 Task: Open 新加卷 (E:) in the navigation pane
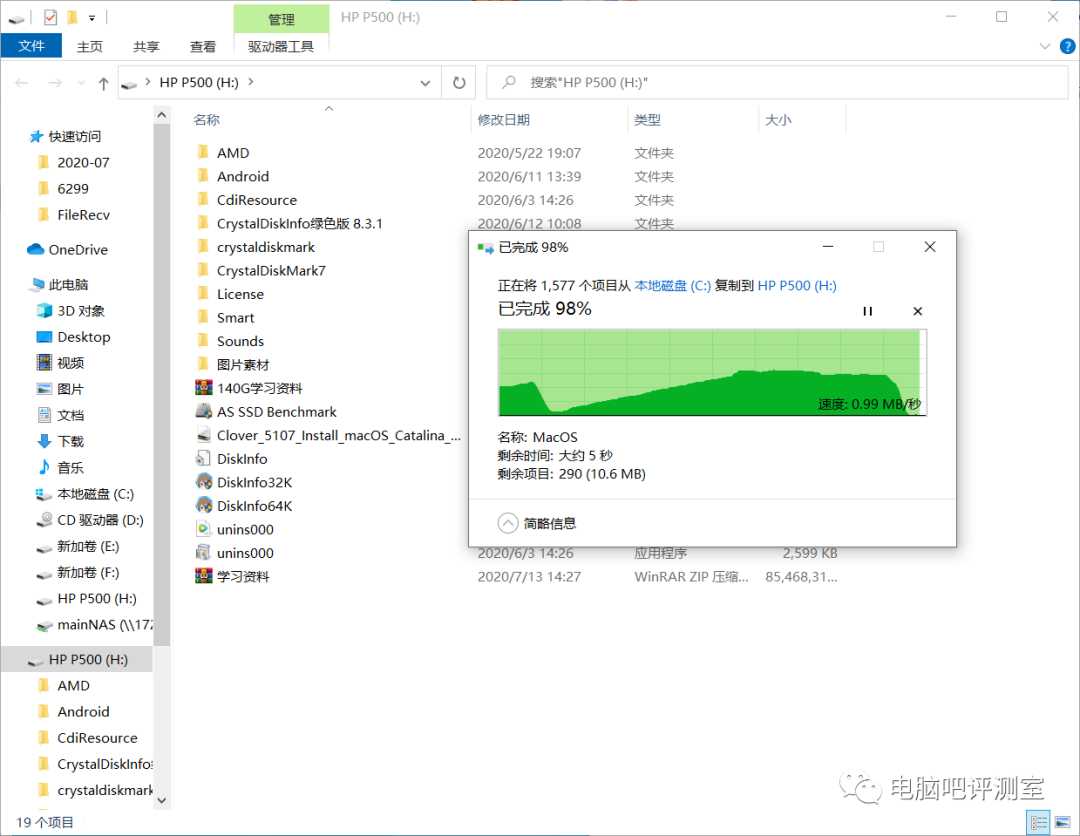coord(87,546)
